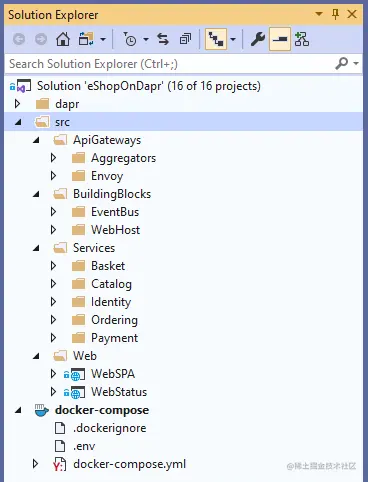Viewport: 368px width, 482px height.
Task: Select the Services folder label
Action: click(x=94, y=248)
